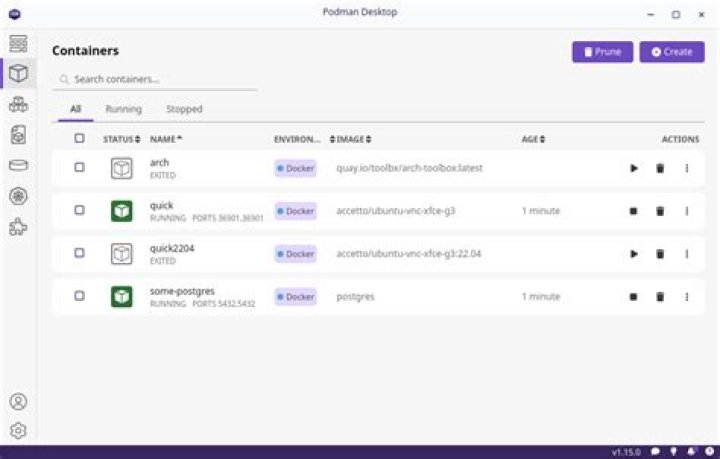Open the quick2204 container name

point(172,248)
